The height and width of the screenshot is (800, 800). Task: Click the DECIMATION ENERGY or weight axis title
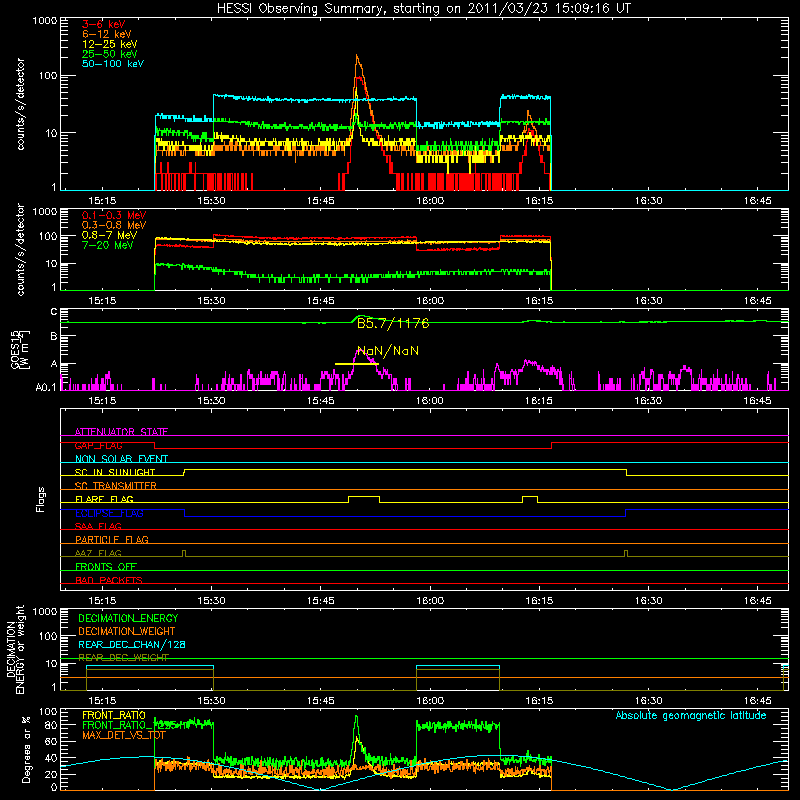tap(15, 649)
